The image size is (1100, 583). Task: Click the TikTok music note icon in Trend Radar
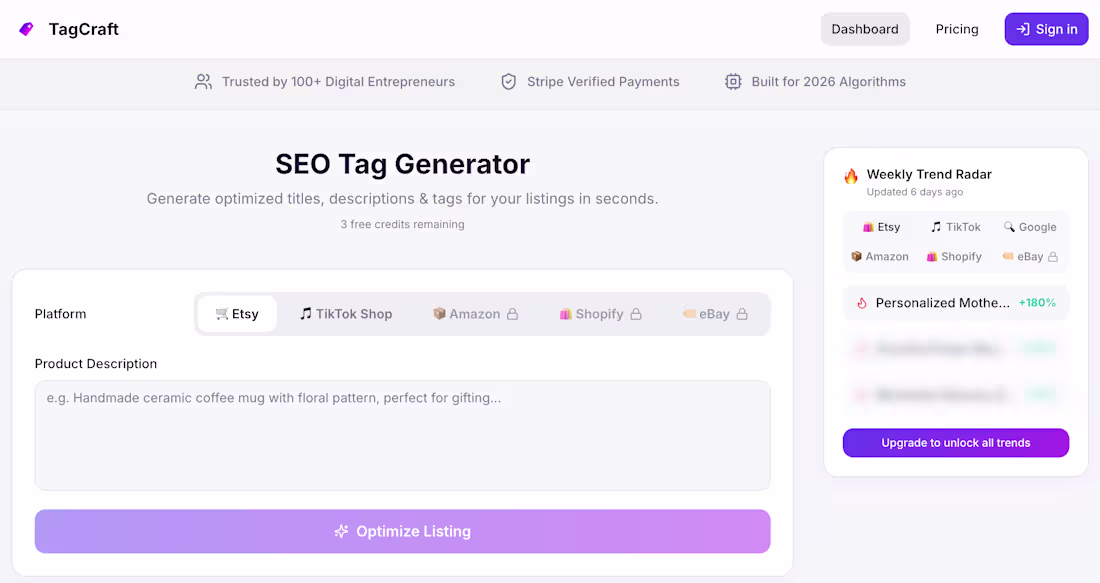[x=938, y=227]
